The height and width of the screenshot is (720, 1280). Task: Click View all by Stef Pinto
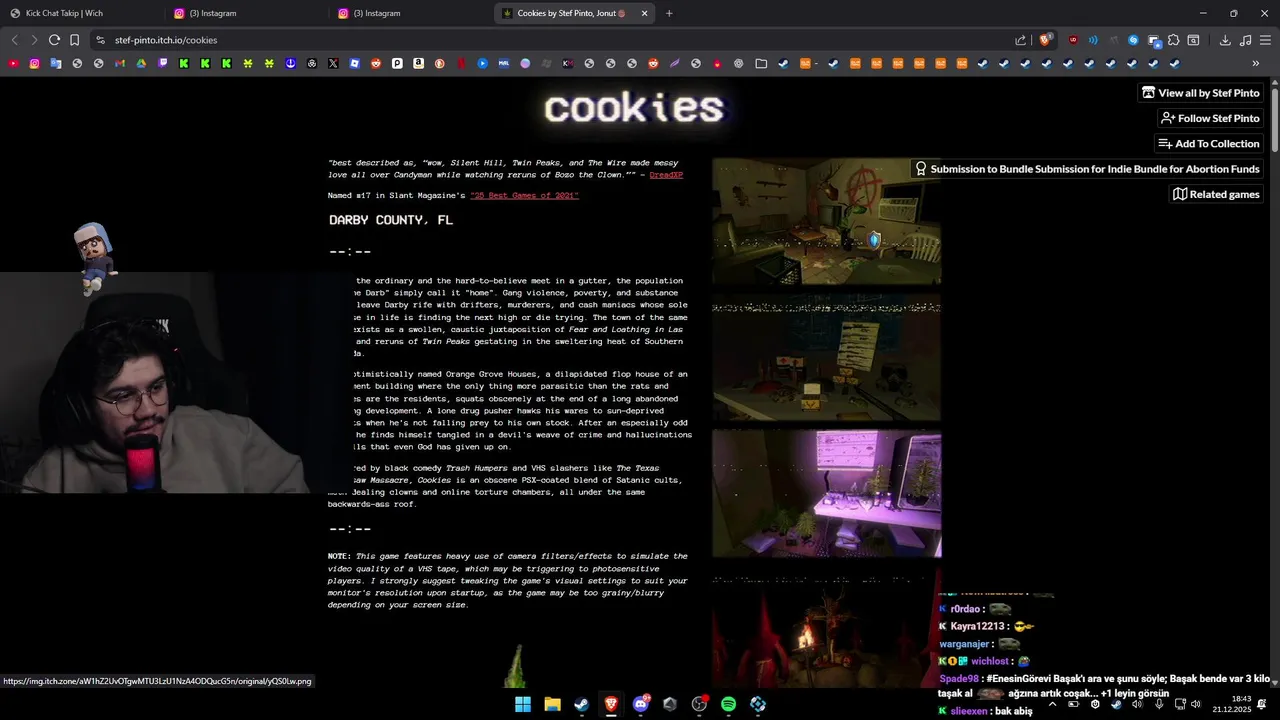coord(1201,93)
